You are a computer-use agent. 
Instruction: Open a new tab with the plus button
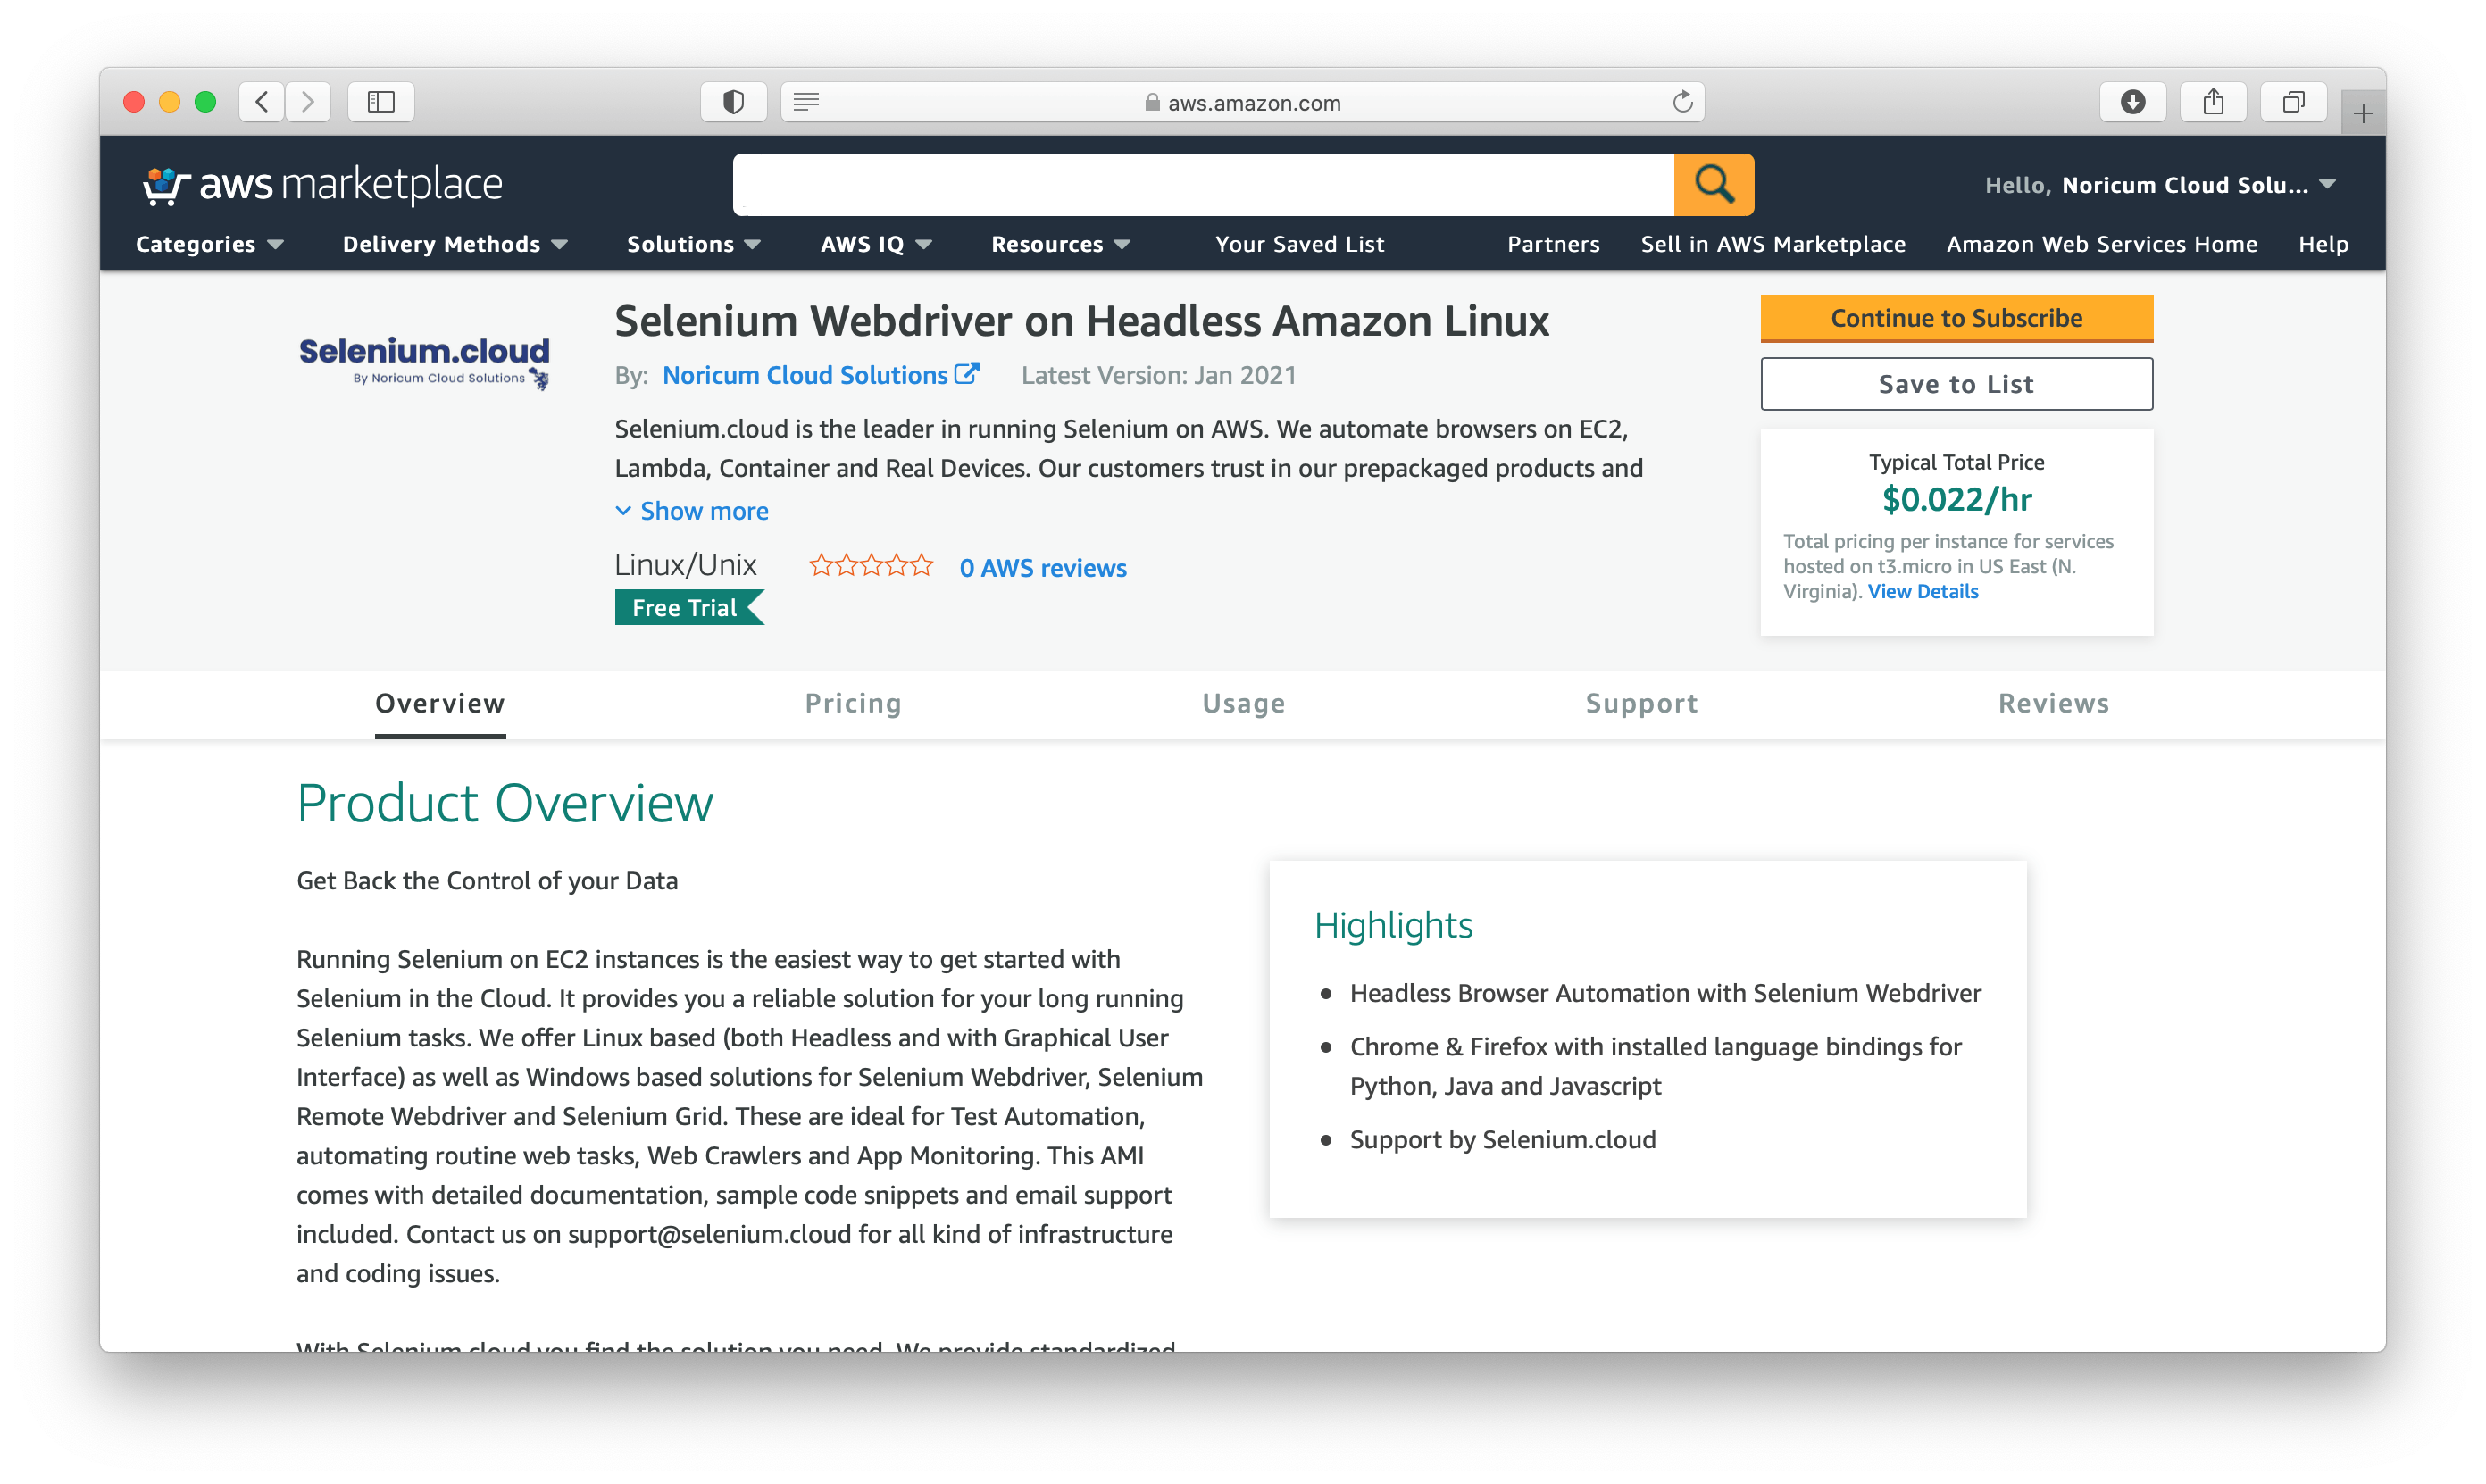(x=2362, y=114)
